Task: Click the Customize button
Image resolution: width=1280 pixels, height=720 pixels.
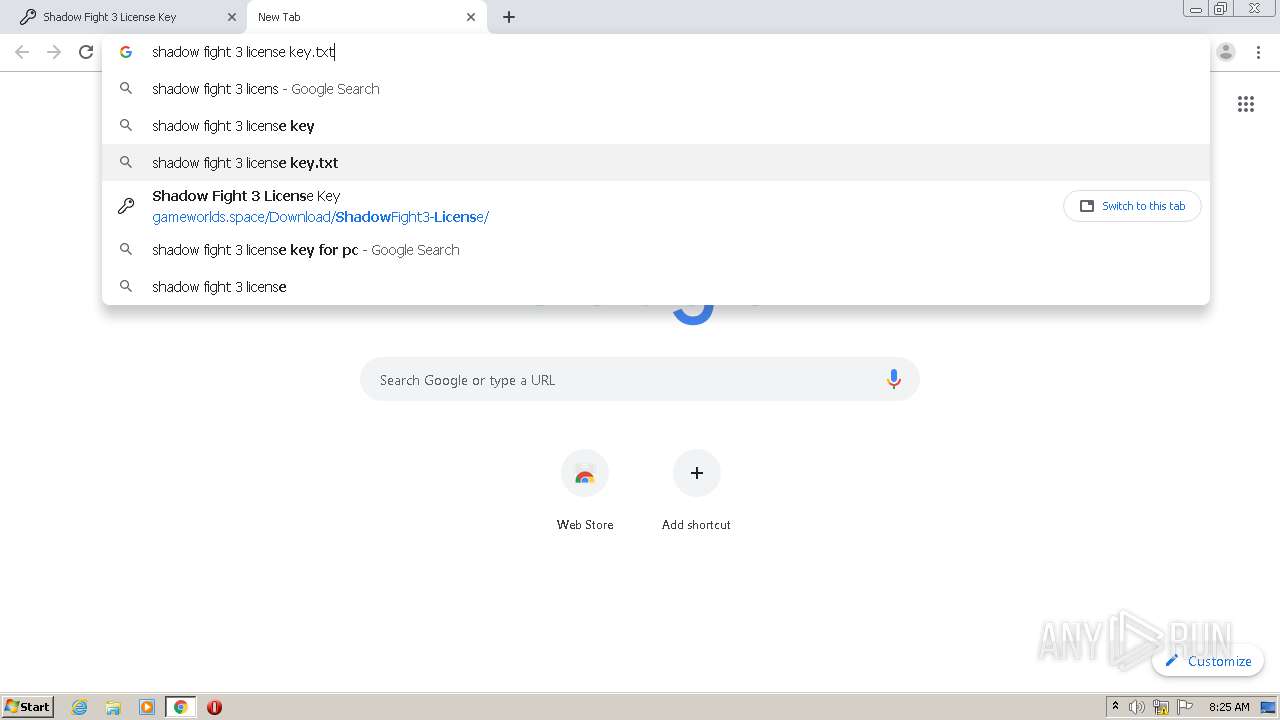Action: pyautogui.click(x=1208, y=661)
